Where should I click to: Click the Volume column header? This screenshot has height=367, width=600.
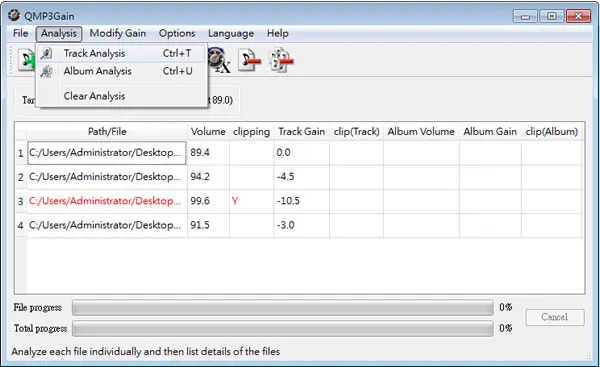pyautogui.click(x=208, y=132)
